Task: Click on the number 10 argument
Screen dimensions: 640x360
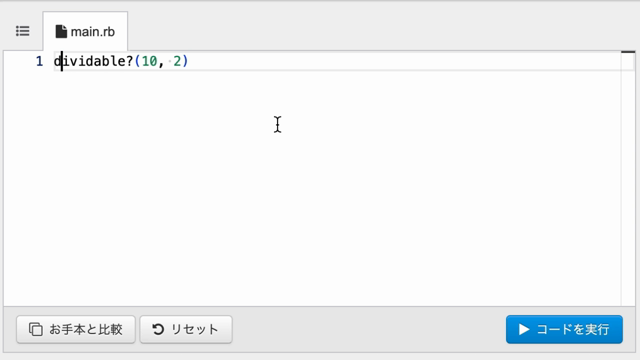Action: [149, 61]
